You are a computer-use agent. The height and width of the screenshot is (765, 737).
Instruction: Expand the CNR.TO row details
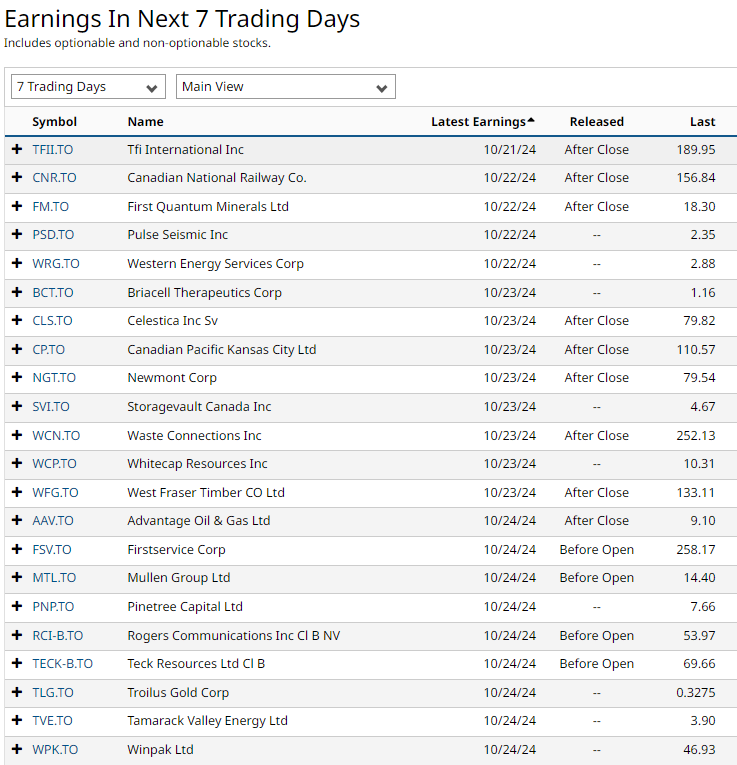[16, 178]
